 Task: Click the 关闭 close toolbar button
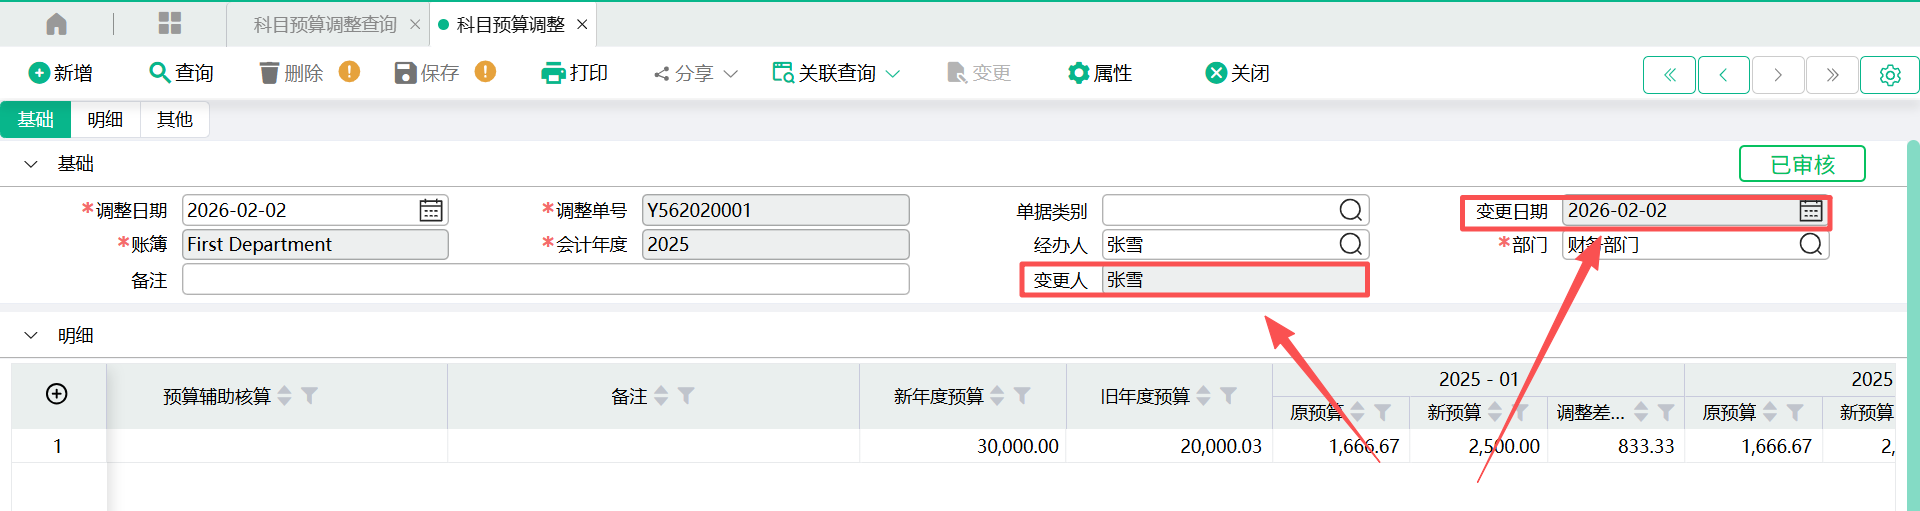[x=1237, y=73]
